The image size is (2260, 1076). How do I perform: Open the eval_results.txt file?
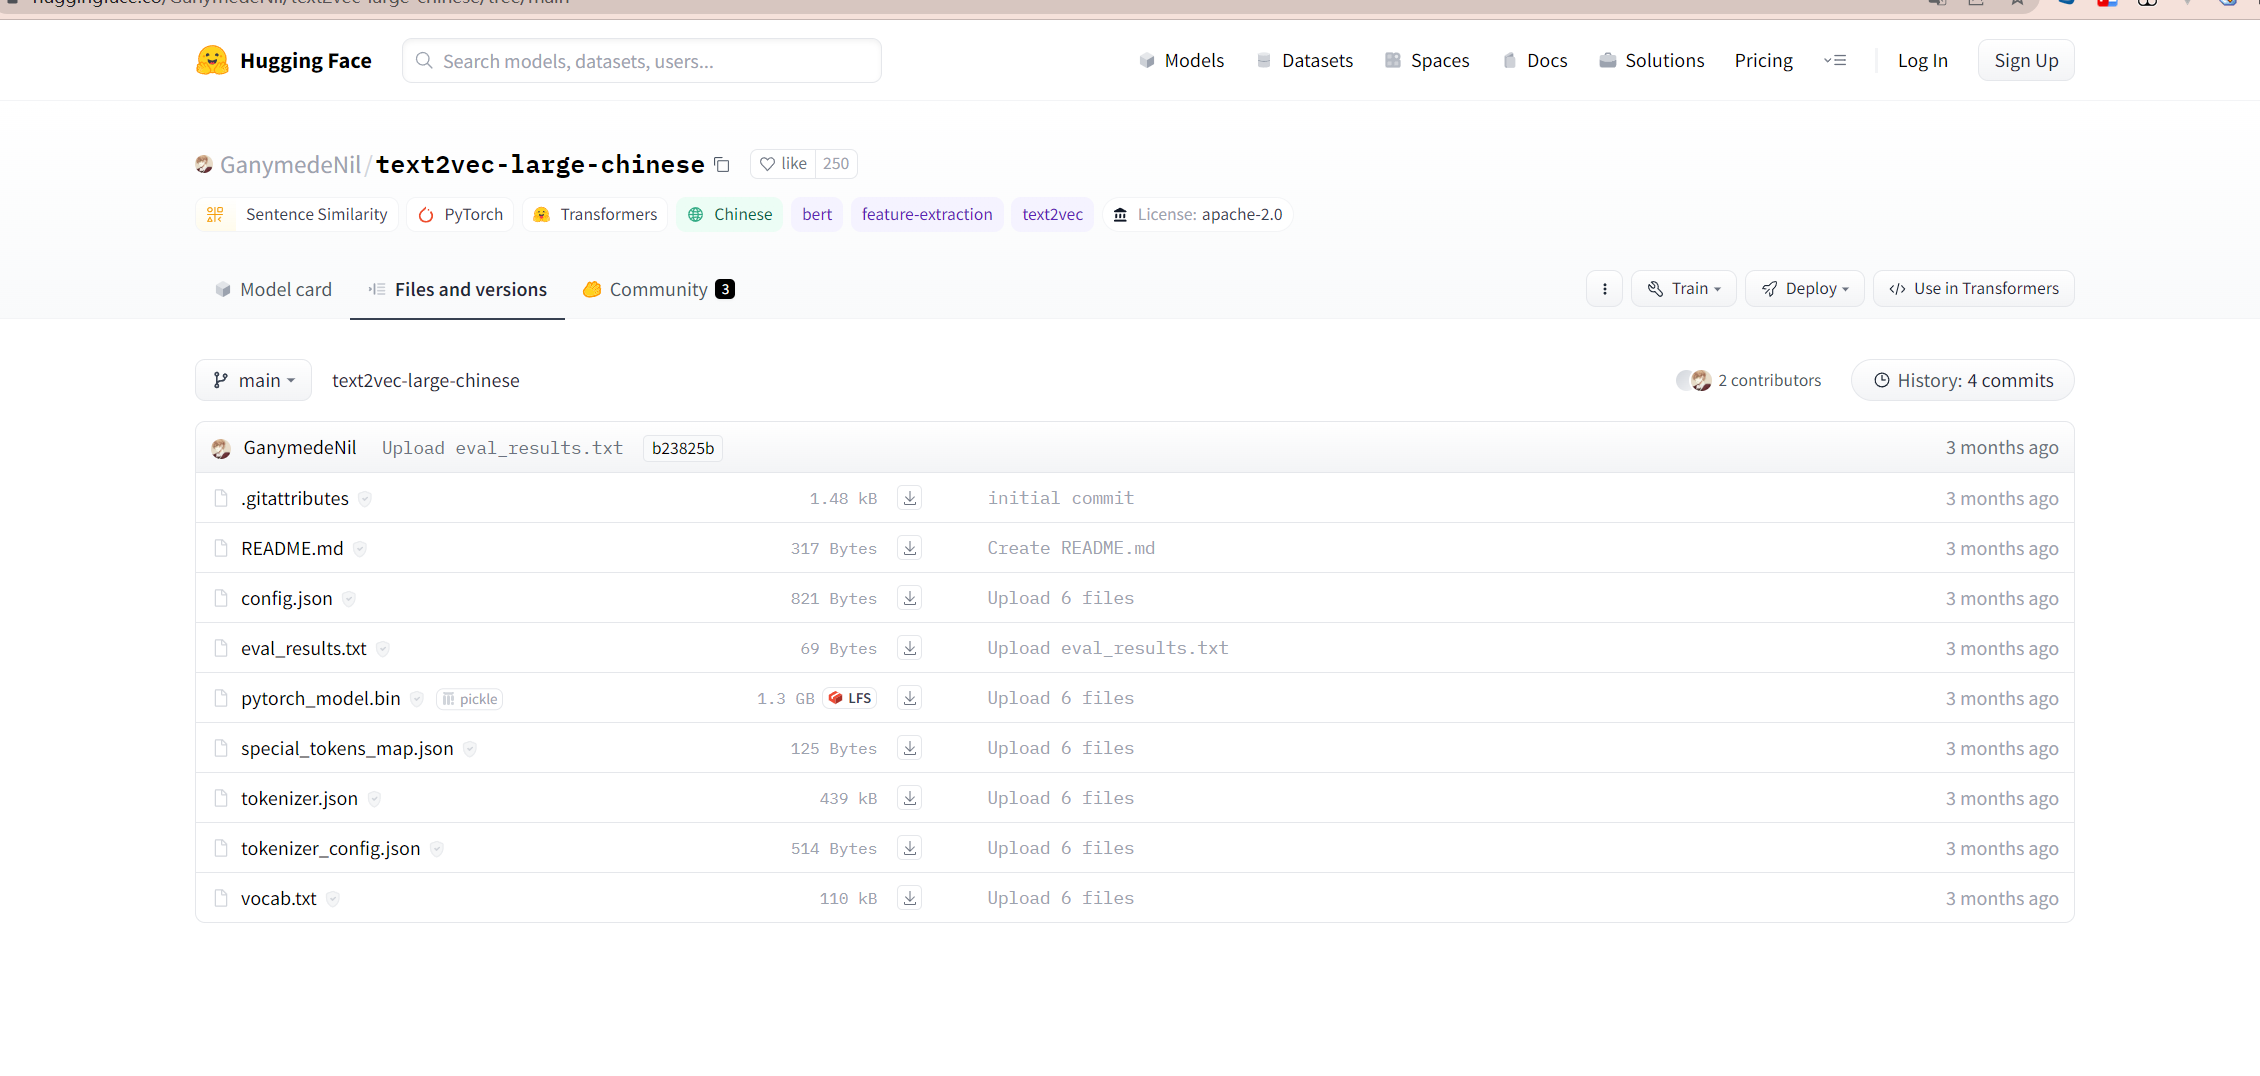[x=303, y=649]
